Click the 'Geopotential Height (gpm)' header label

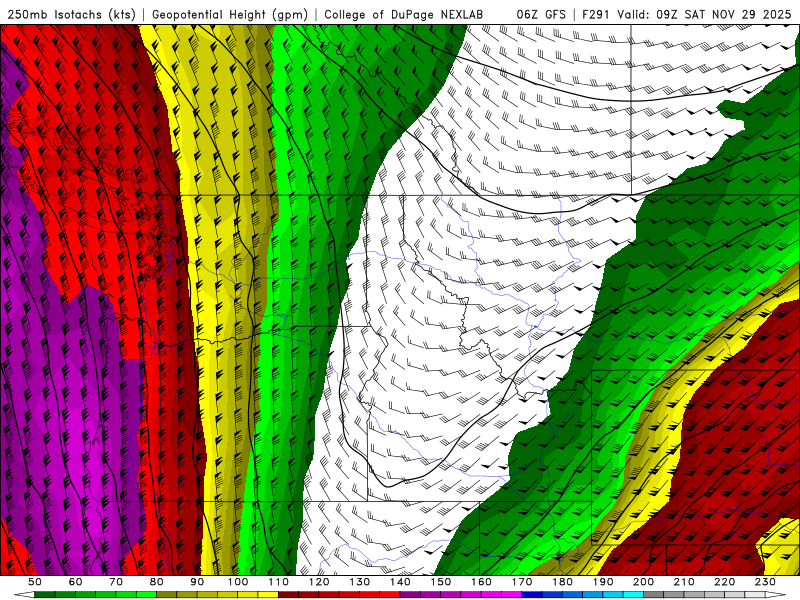click(230, 14)
